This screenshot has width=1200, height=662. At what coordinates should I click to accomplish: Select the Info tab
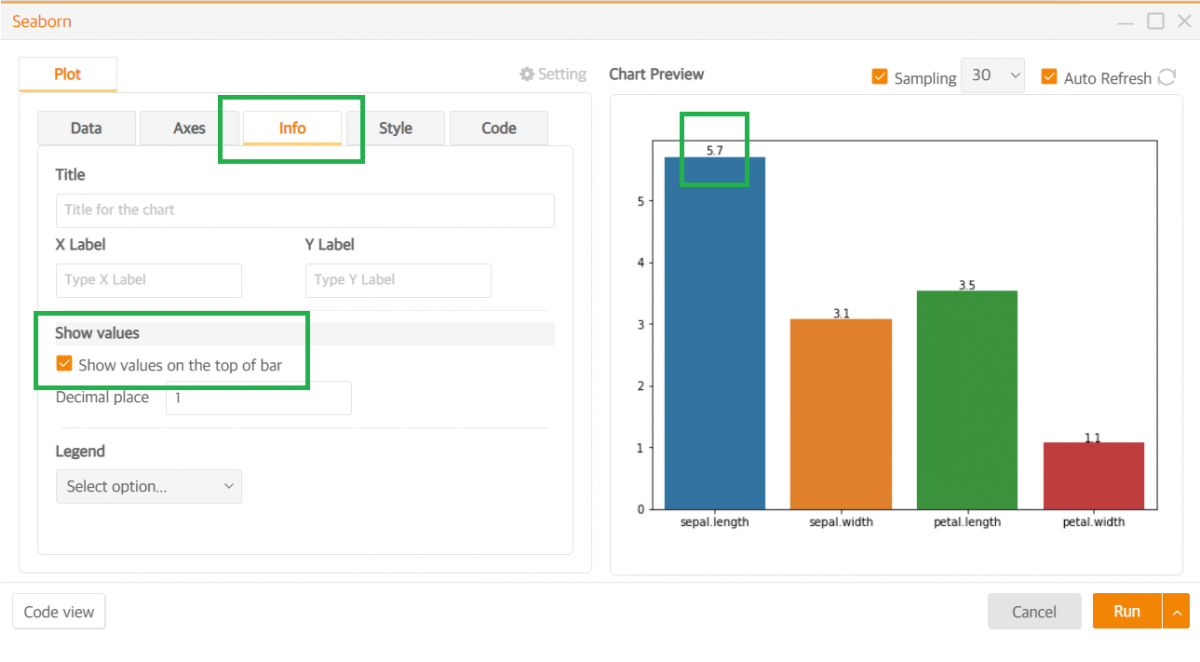click(292, 128)
